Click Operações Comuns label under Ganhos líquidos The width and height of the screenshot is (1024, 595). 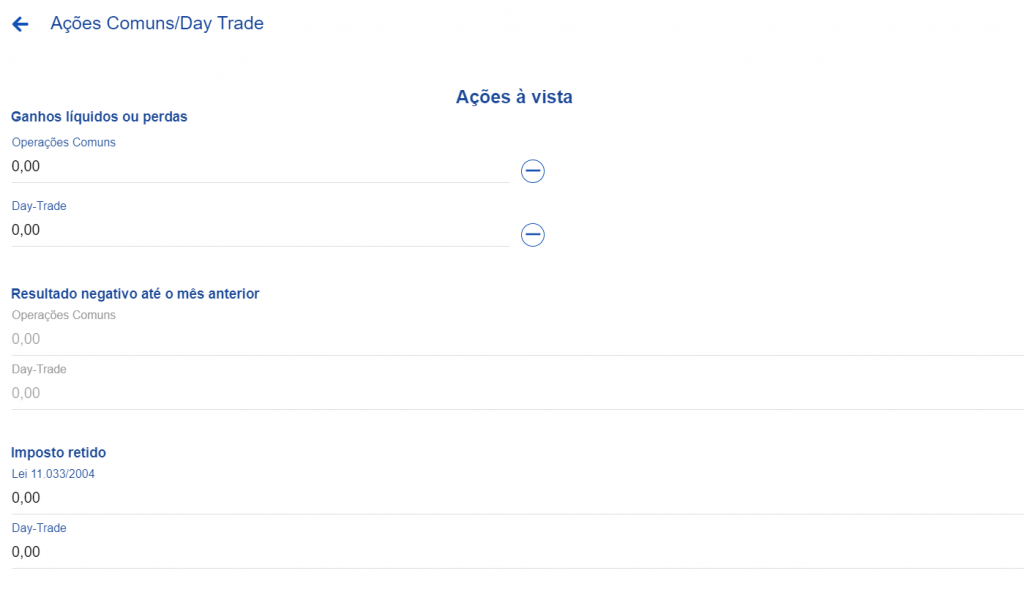tap(63, 142)
